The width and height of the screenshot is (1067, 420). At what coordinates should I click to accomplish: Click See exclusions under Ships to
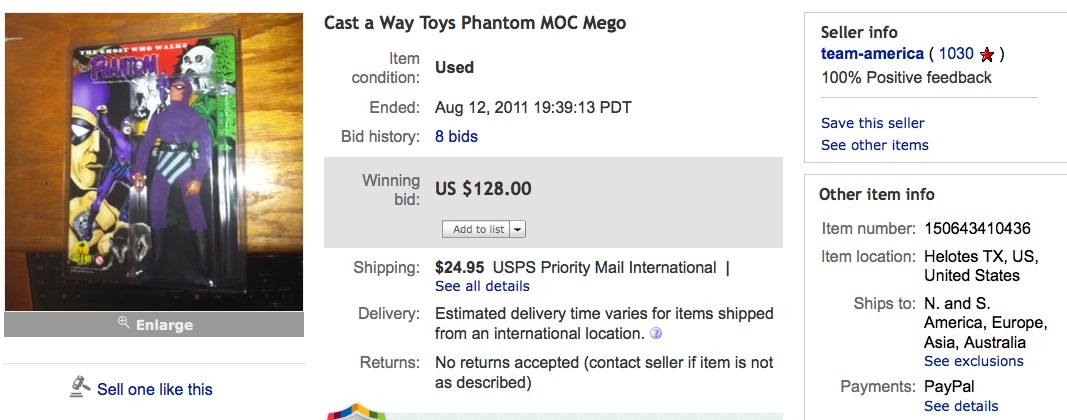coord(973,361)
